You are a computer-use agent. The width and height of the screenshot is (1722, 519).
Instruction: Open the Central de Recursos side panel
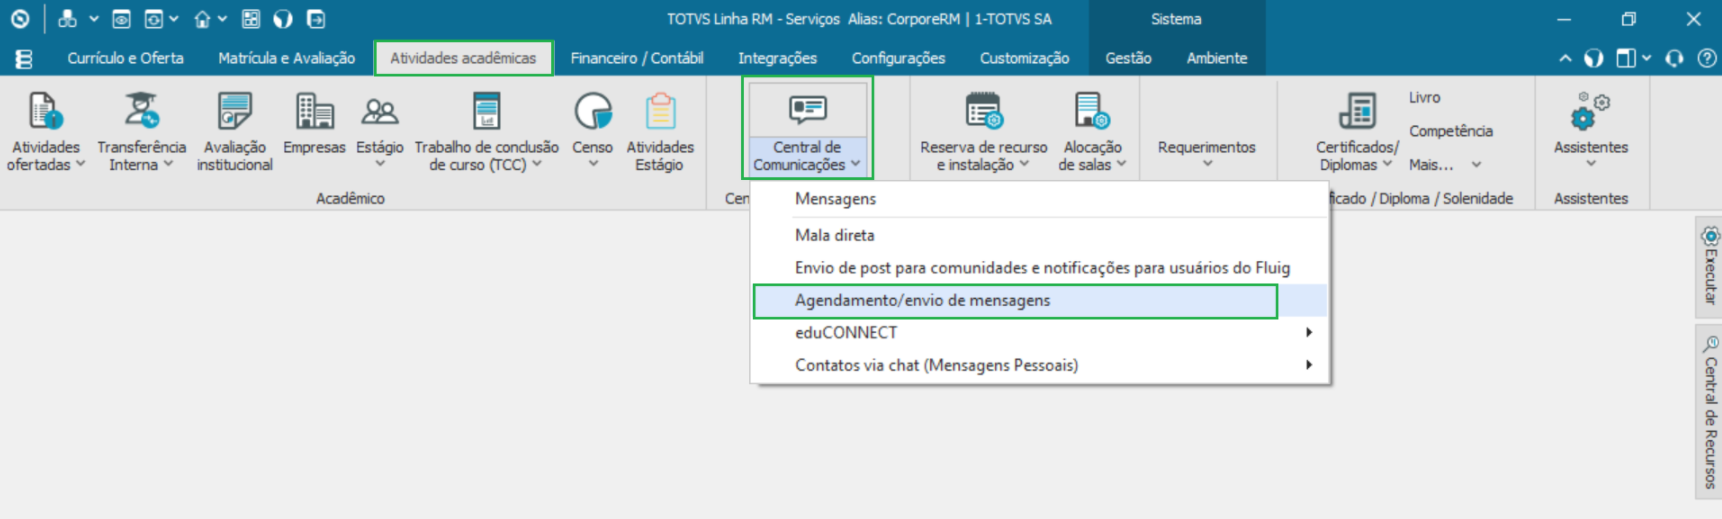pyautogui.click(x=1709, y=411)
